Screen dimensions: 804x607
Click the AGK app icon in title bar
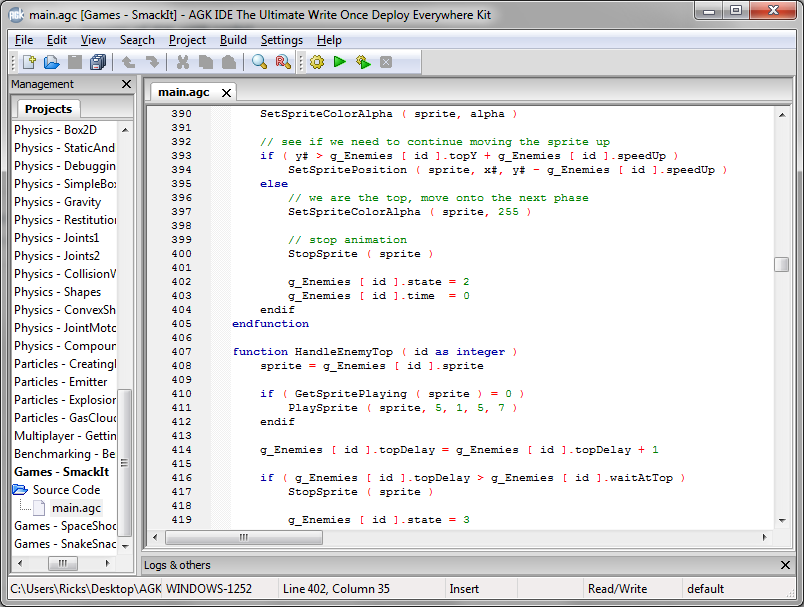(x=16, y=15)
